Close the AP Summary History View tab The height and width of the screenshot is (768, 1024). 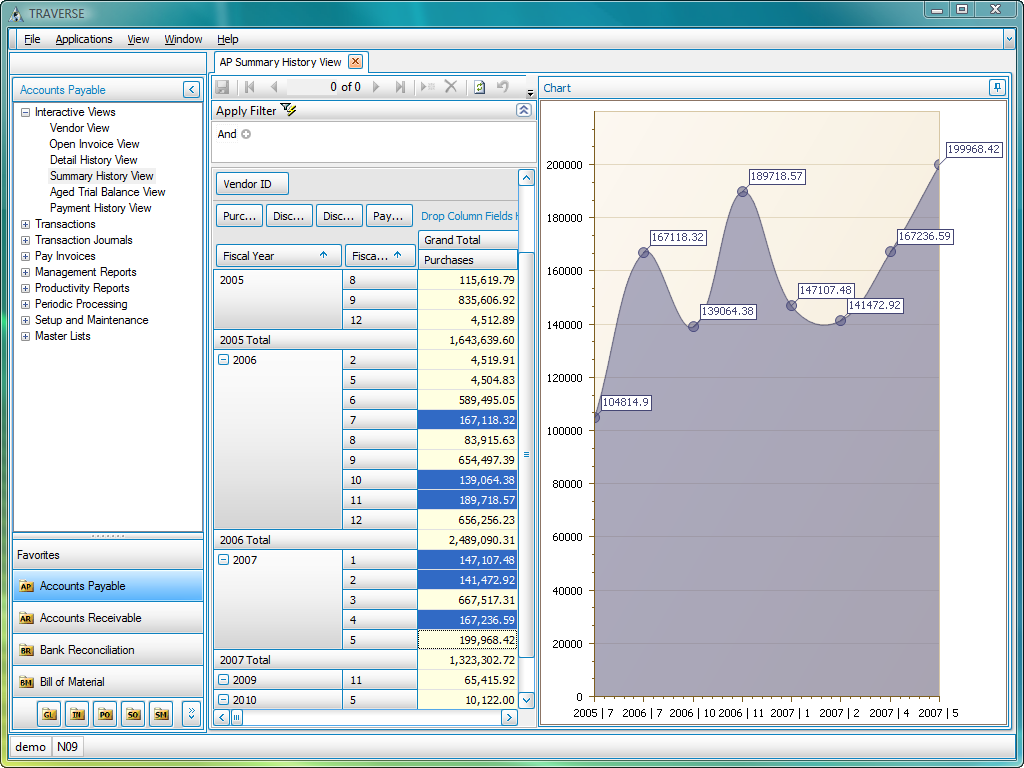(355, 61)
